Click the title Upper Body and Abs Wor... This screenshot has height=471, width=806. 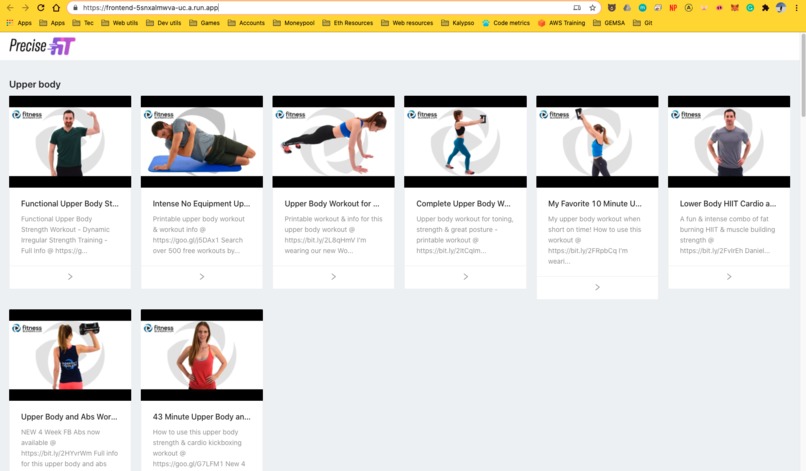[x=69, y=417]
